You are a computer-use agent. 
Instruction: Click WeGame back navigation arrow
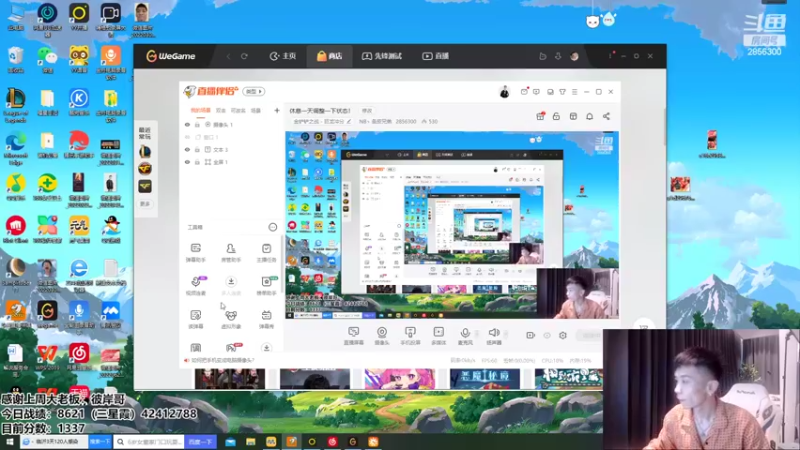click(x=229, y=56)
